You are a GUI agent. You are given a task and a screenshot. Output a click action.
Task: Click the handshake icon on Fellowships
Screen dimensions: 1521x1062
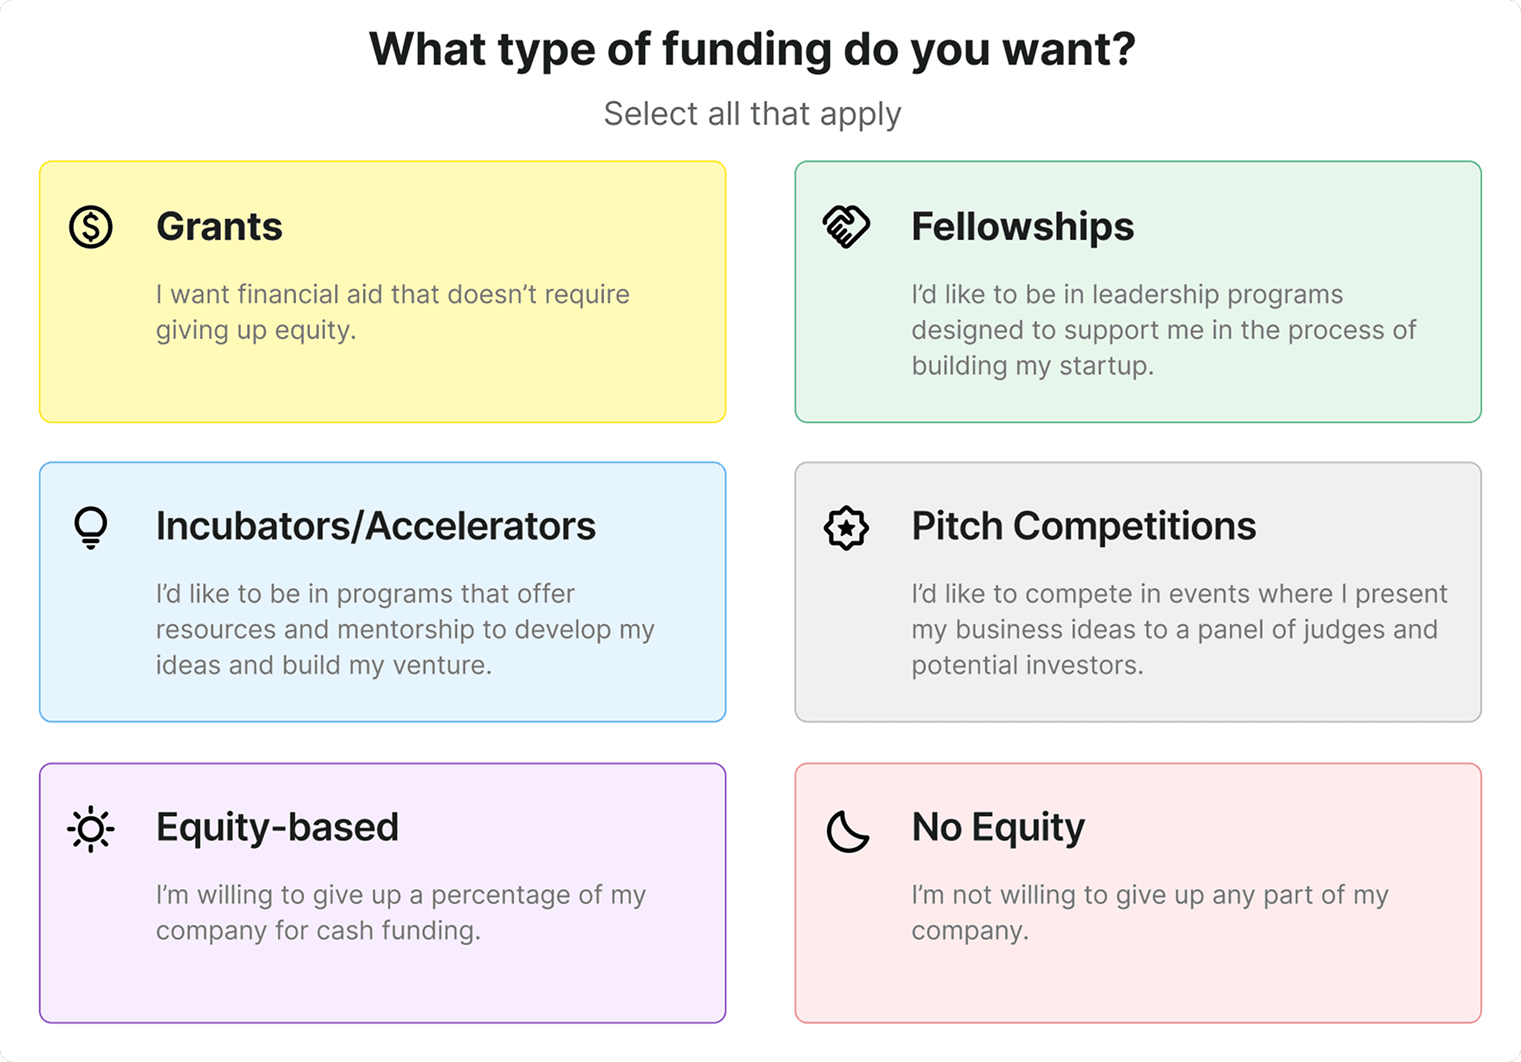click(x=846, y=227)
